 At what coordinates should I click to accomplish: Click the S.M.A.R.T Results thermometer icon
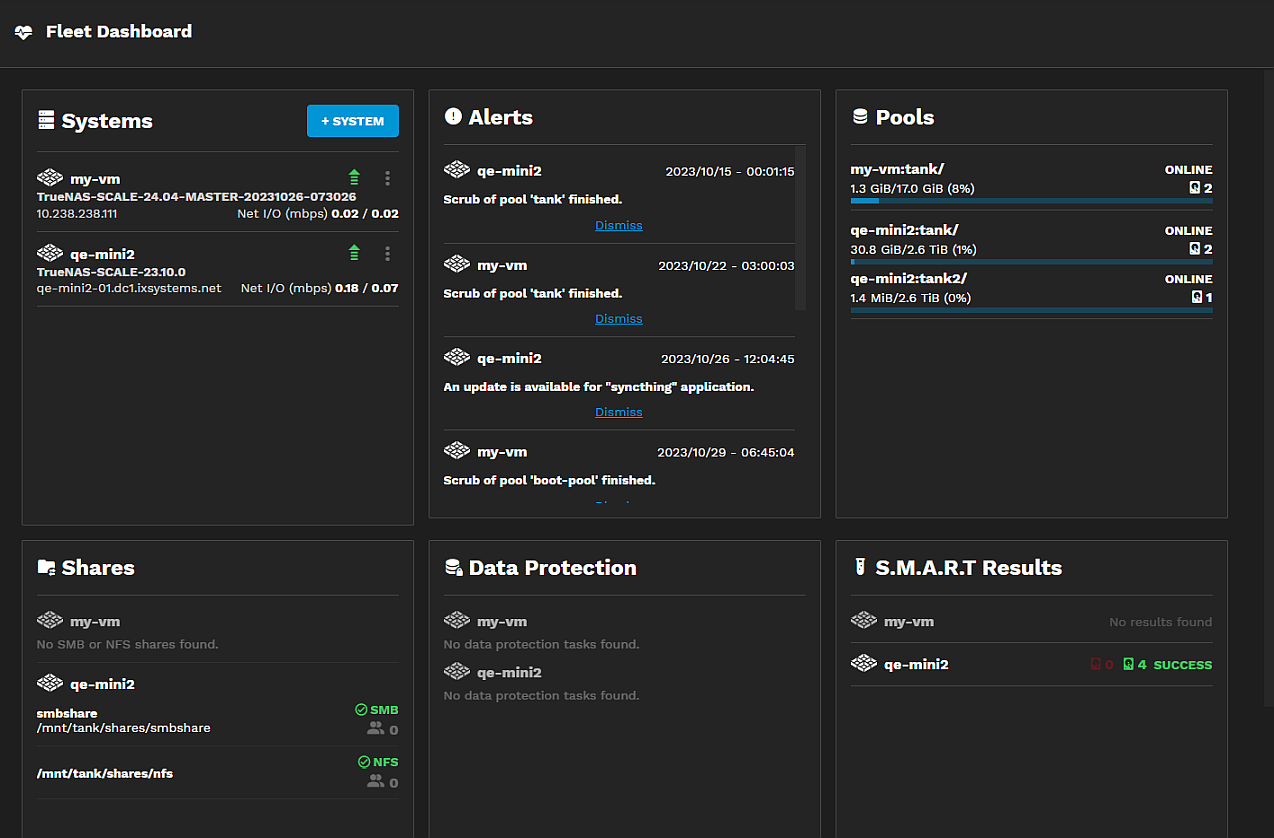click(861, 567)
